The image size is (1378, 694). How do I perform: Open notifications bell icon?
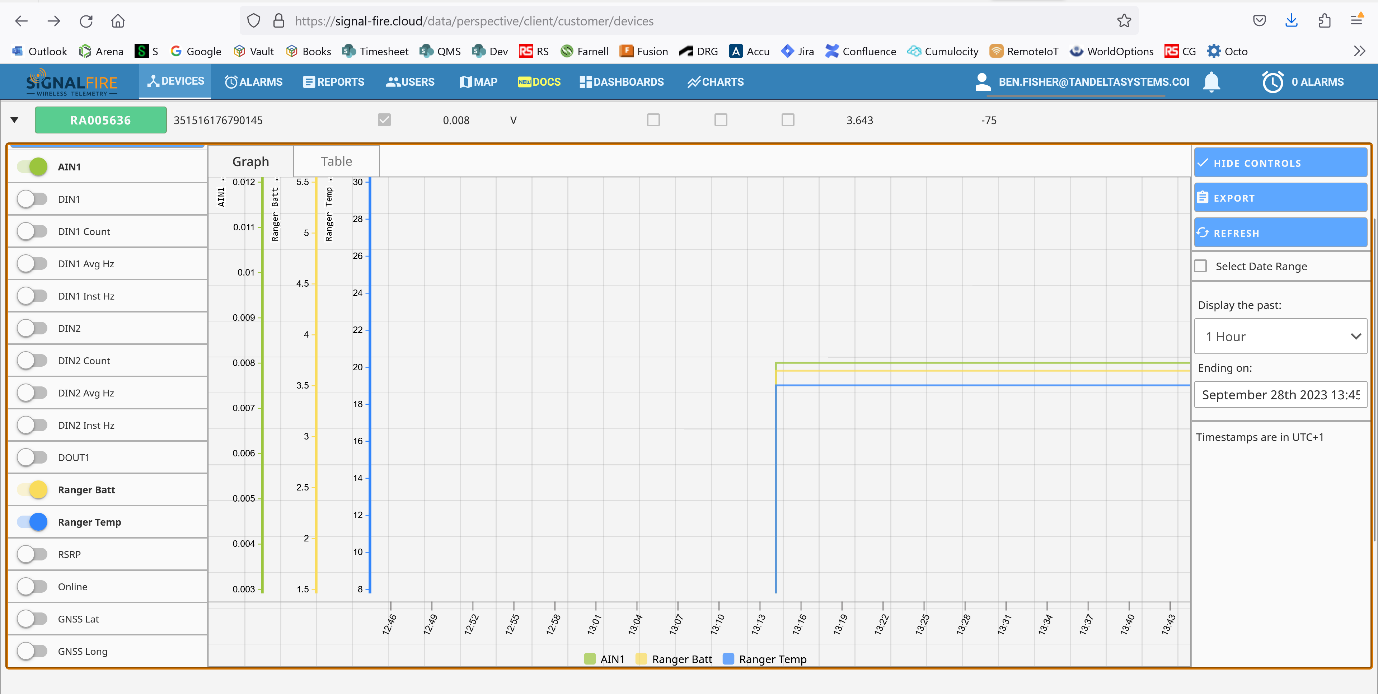point(1211,82)
